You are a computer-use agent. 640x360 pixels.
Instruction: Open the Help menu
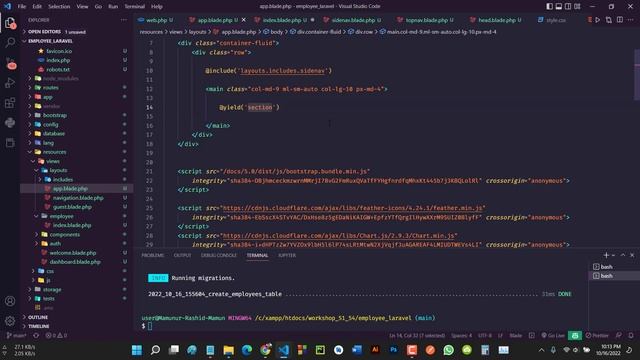[157, 6]
